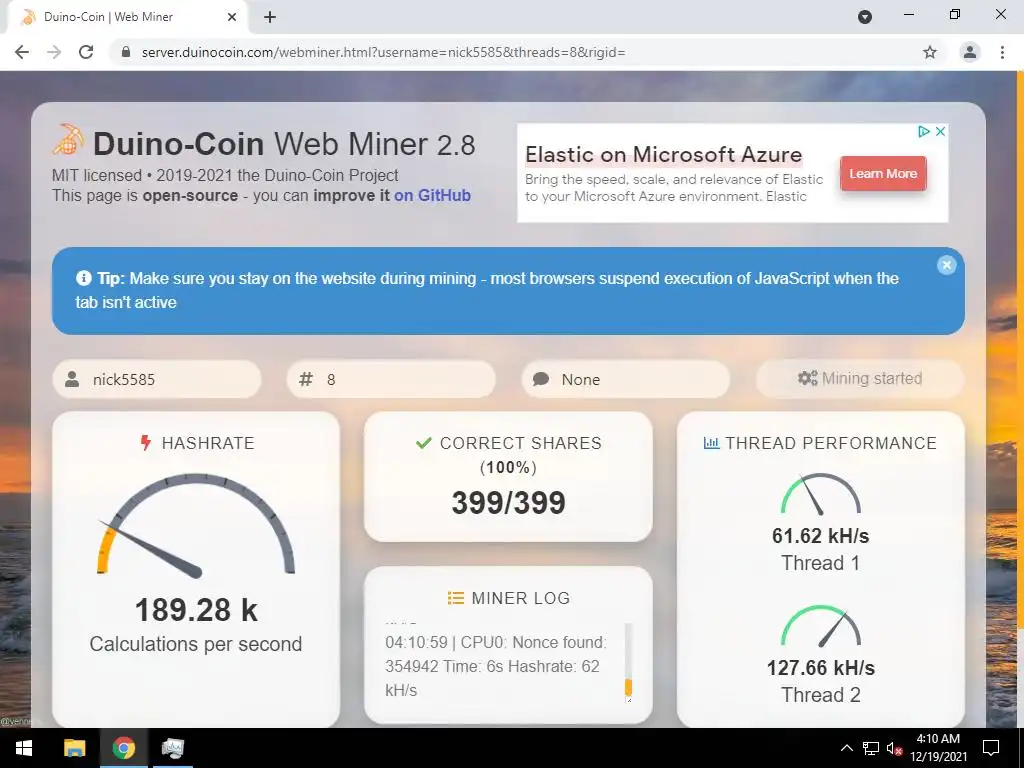This screenshot has height=768, width=1024.
Task: Close the Duino-Coin Web Miner tab
Action: [232, 17]
